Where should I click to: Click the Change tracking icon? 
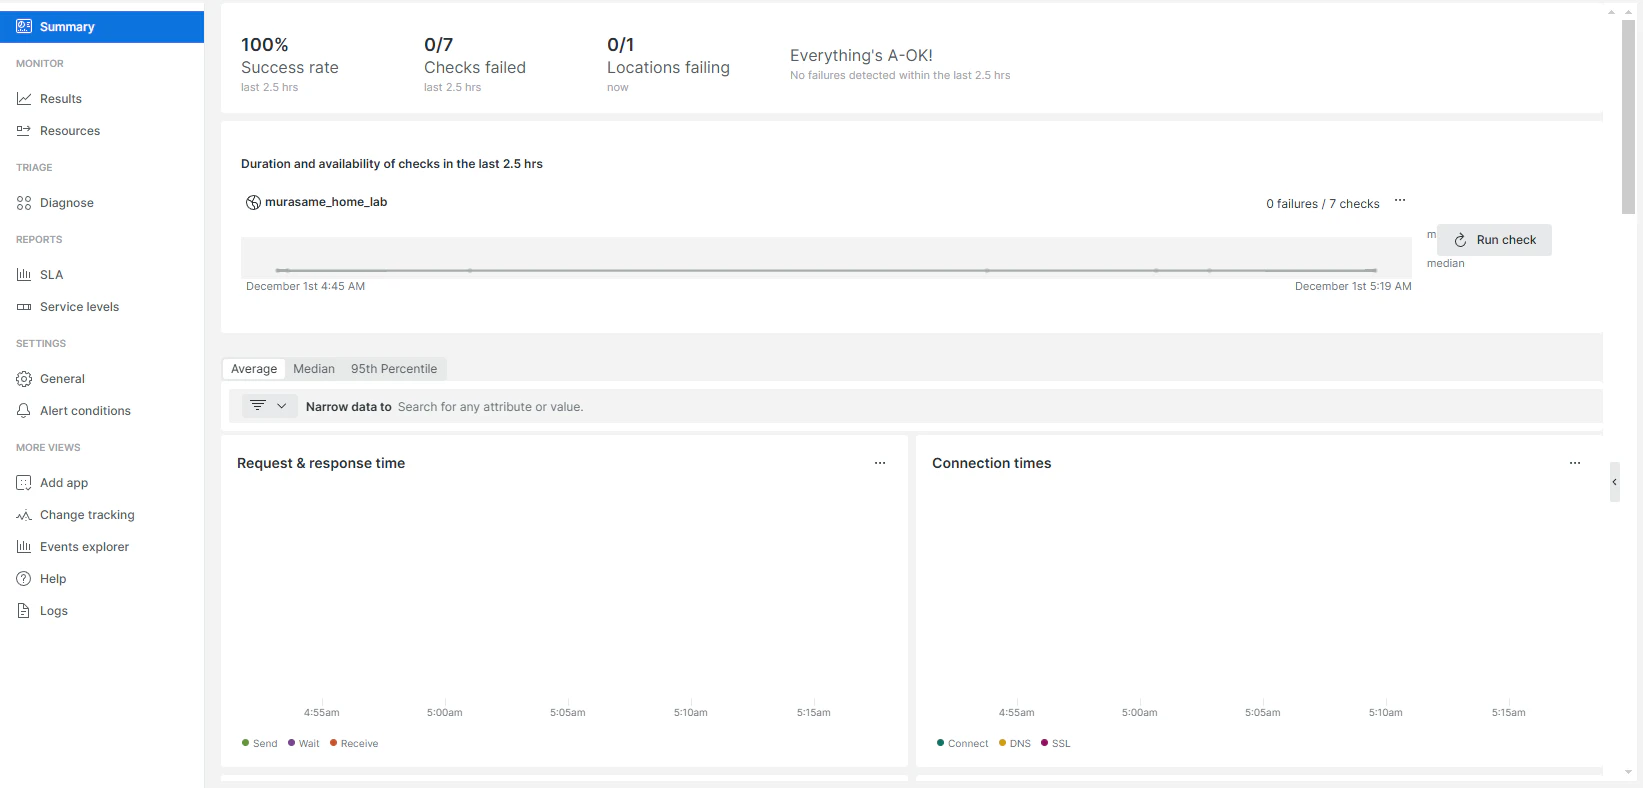24,515
